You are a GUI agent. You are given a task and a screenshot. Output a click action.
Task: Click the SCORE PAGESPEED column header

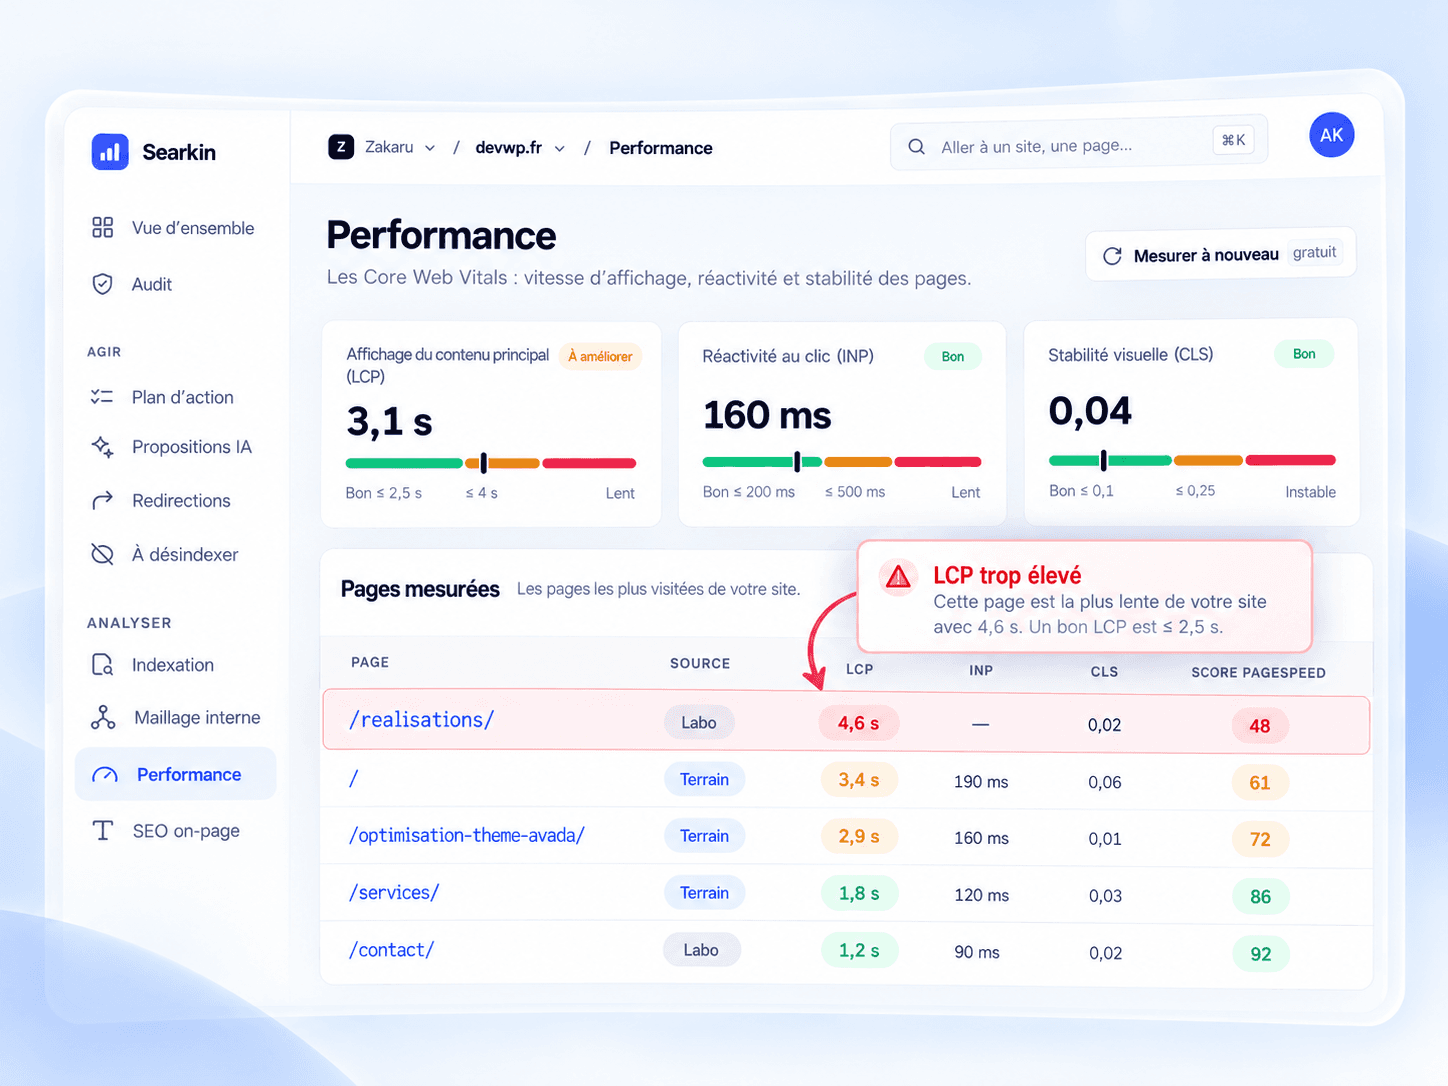[1258, 673]
